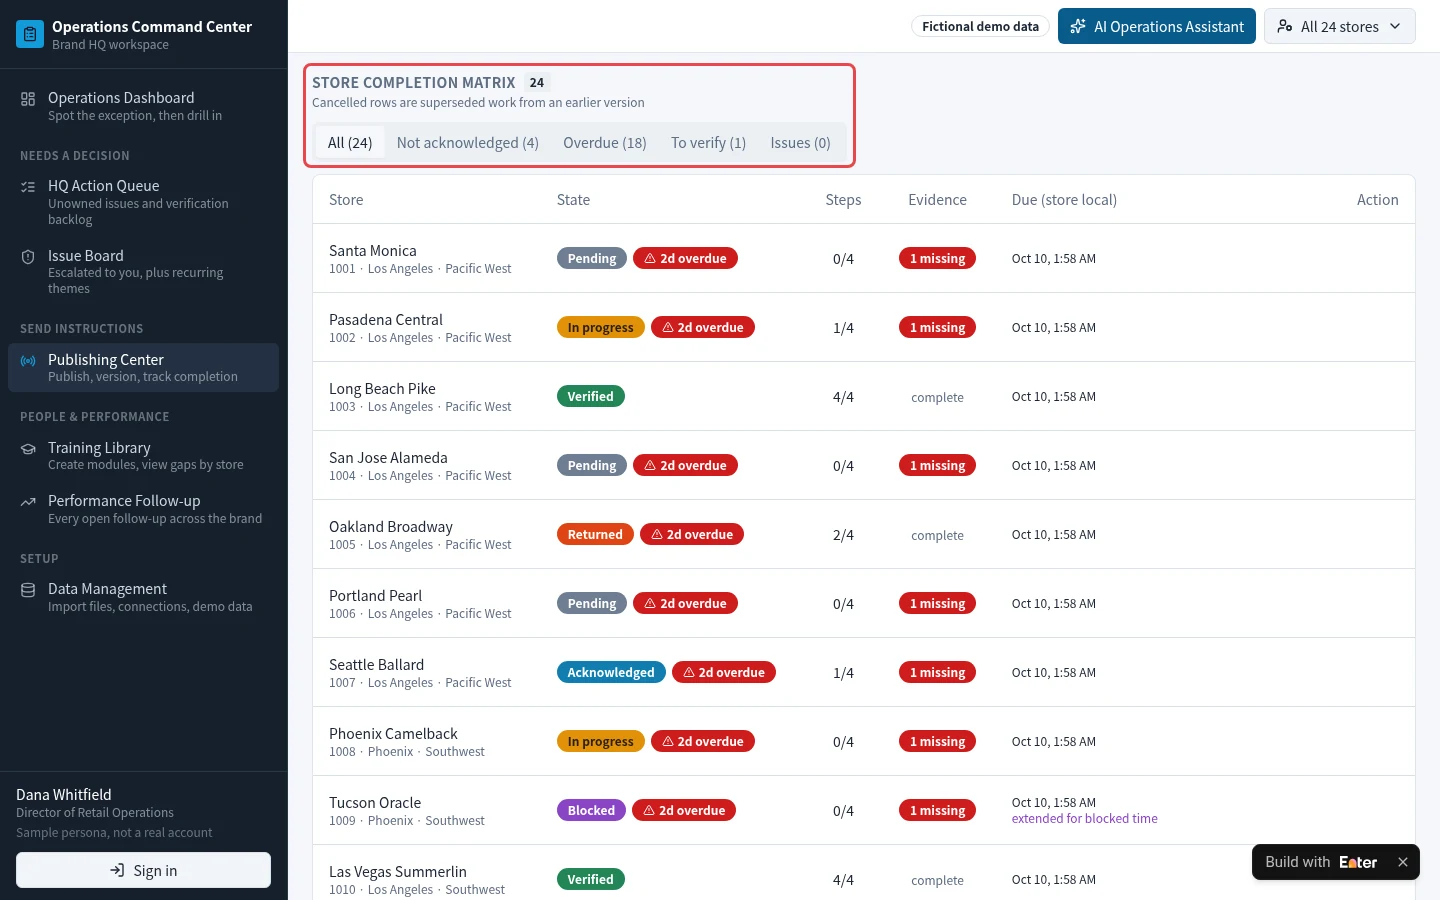Open the HQ Action Queue page
This screenshot has width=1440, height=900.
tap(143, 202)
